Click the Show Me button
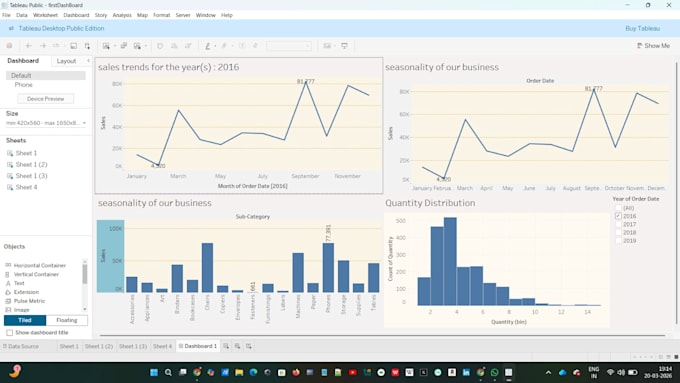680x383 pixels. [x=653, y=46]
